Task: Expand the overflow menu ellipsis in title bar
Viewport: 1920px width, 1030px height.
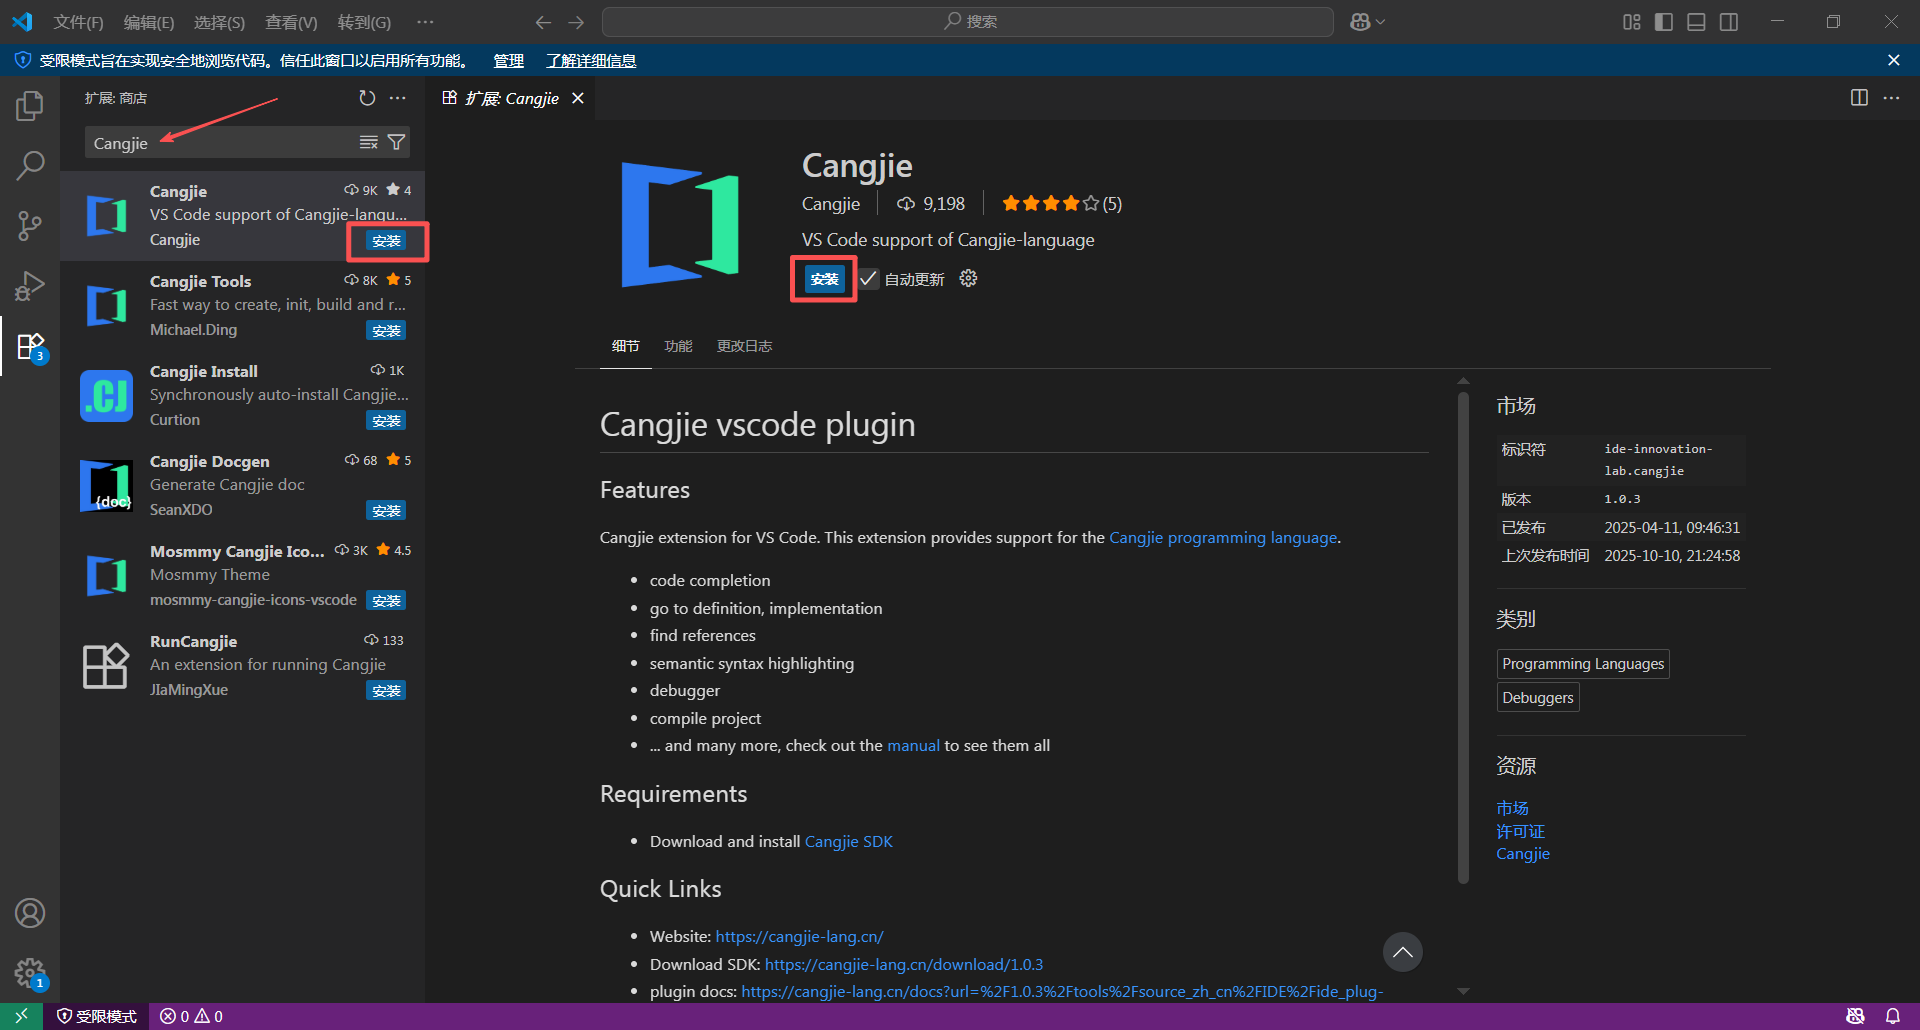Action: pyautogui.click(x=425, y=22)
